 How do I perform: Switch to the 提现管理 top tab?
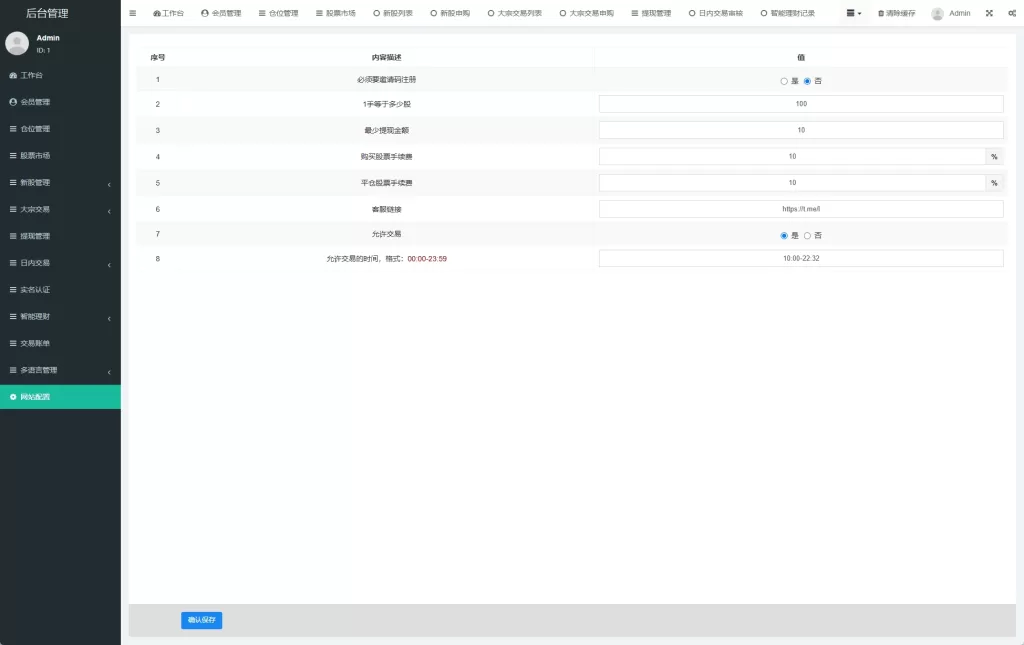click(x=651, y=13)
